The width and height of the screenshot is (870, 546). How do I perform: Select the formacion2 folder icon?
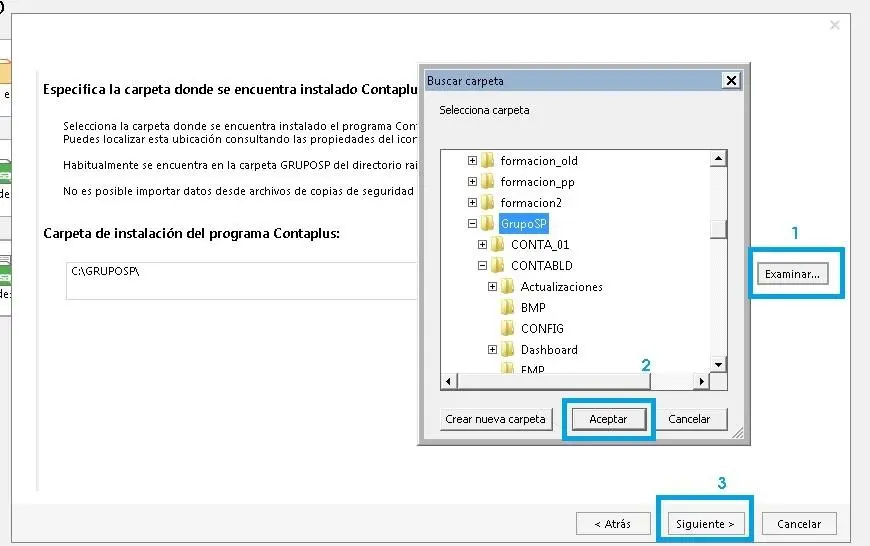(488, 203)
